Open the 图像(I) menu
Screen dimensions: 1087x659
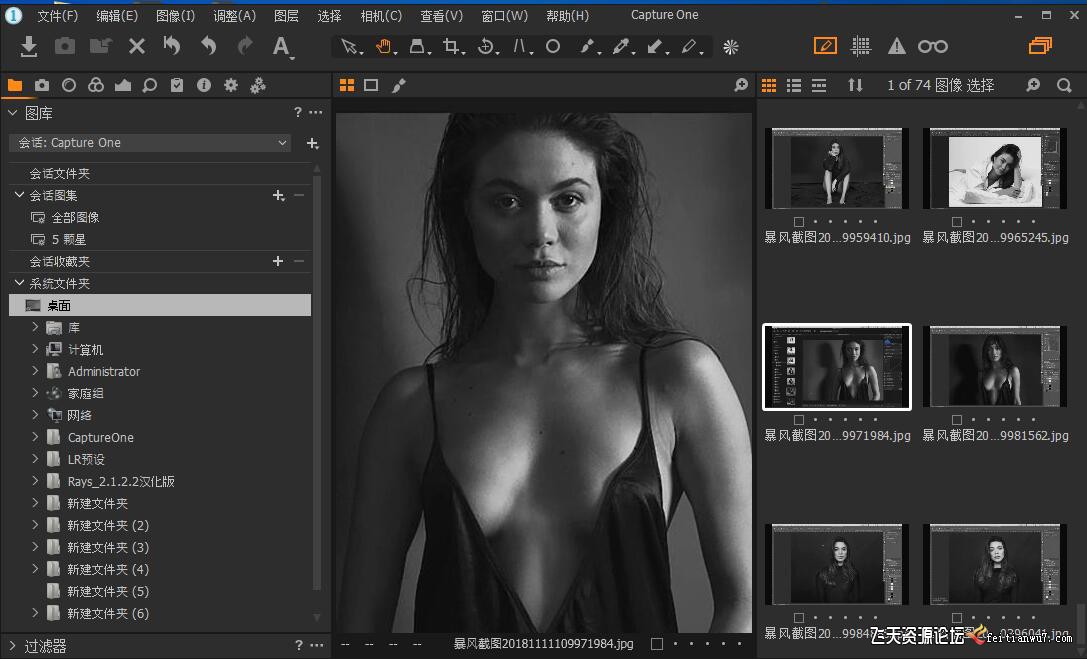click(175, 16)
